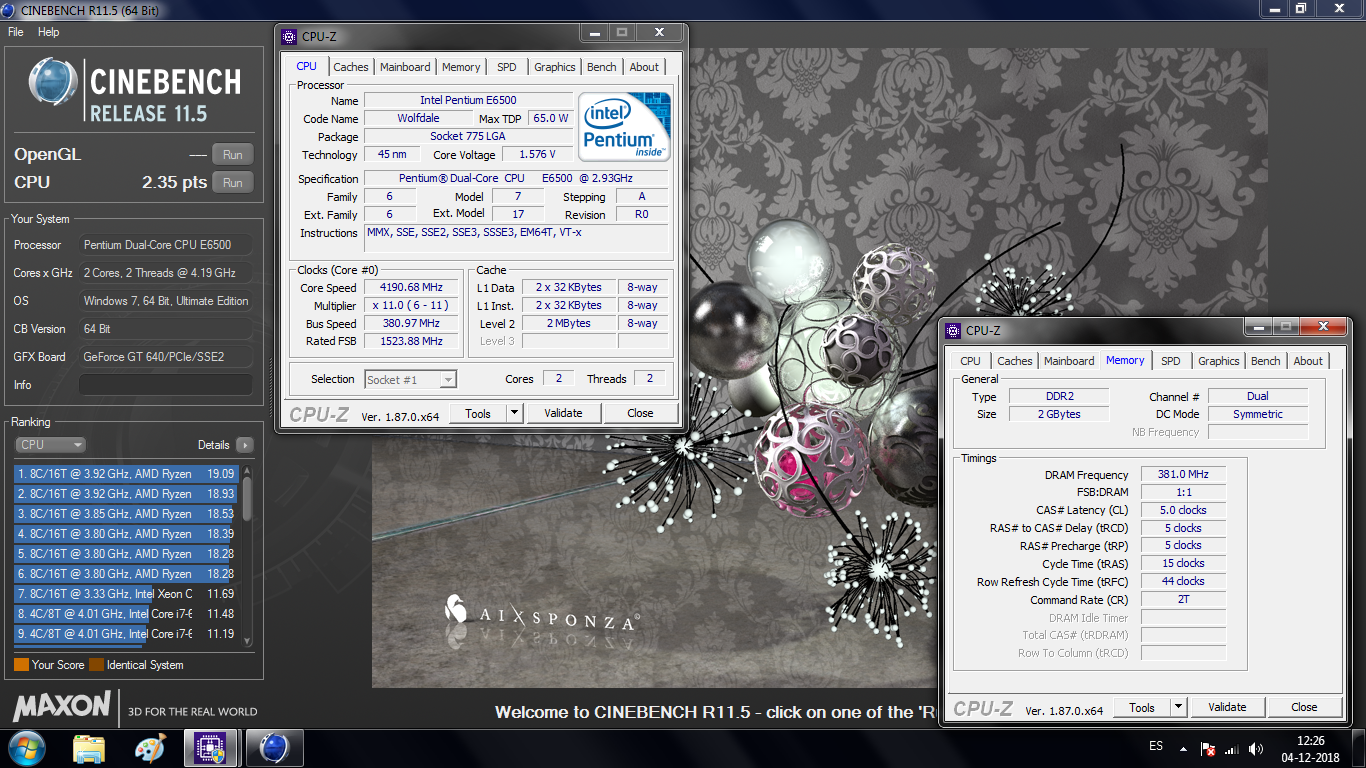This screenshot has width=1366, height=768.
Task: Open network signal tray icon
Action: click(x=1231, y=748)
